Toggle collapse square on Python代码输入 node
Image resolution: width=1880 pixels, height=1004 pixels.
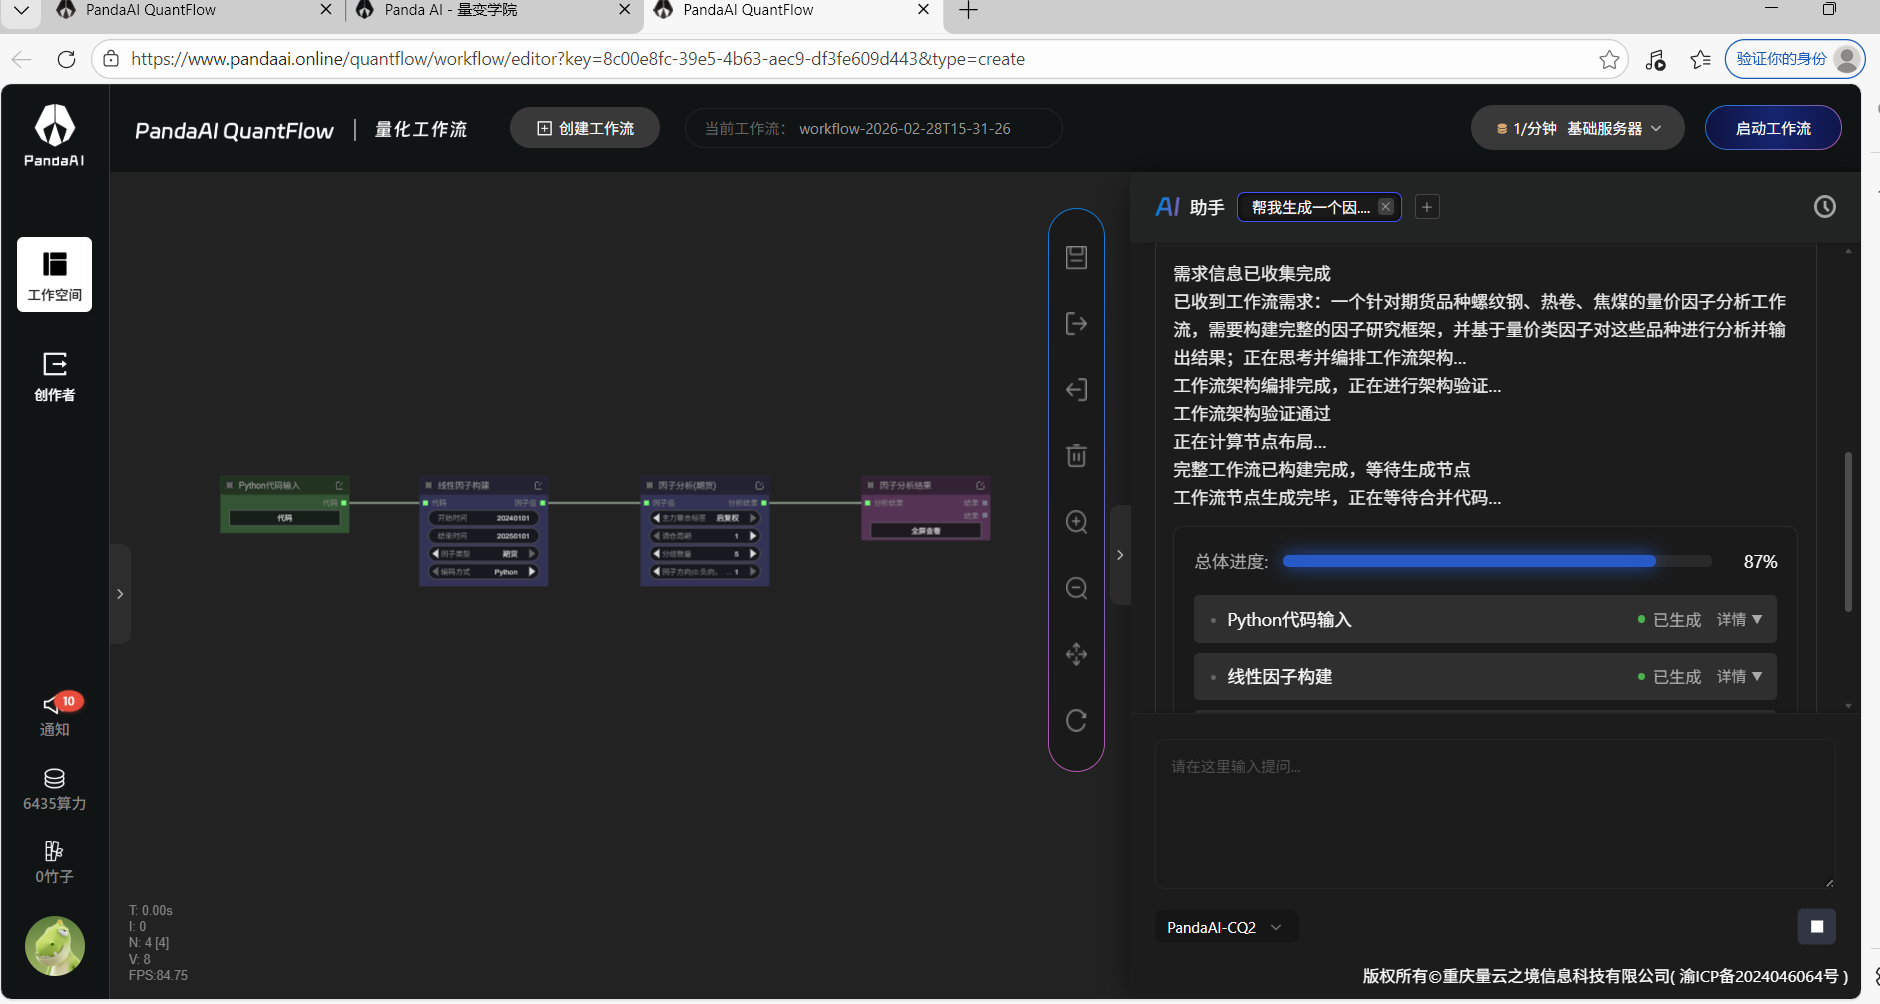coord(229,485)
